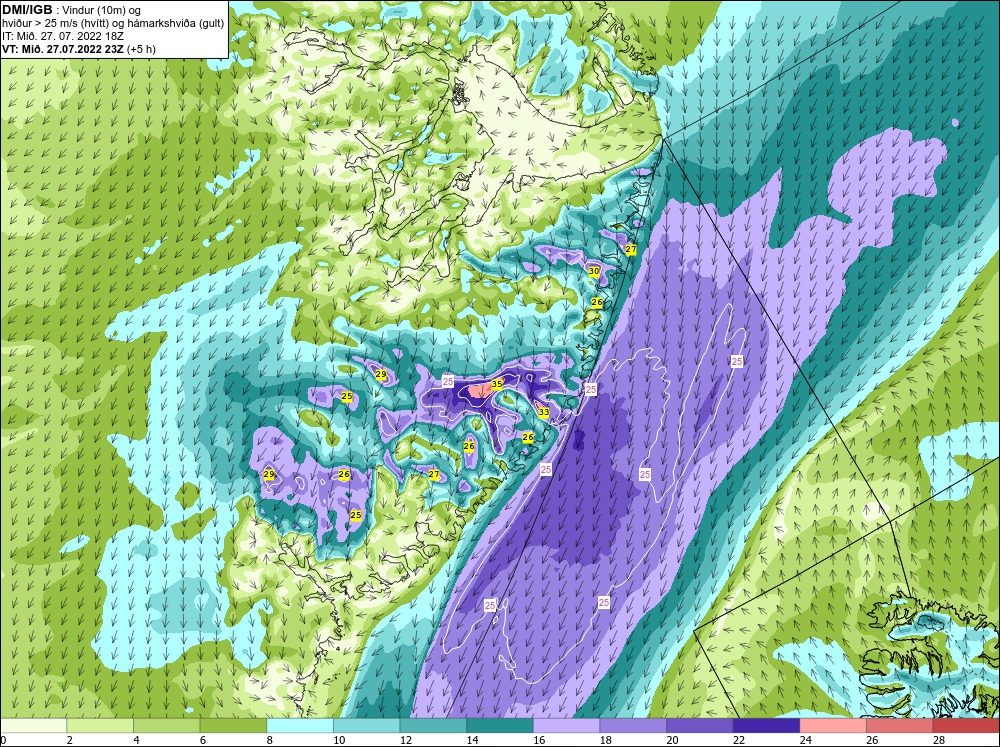This screenshot has width=1000, height=747.
Task: Click the yellow 33 max gust label
Action: pos(543,412)
